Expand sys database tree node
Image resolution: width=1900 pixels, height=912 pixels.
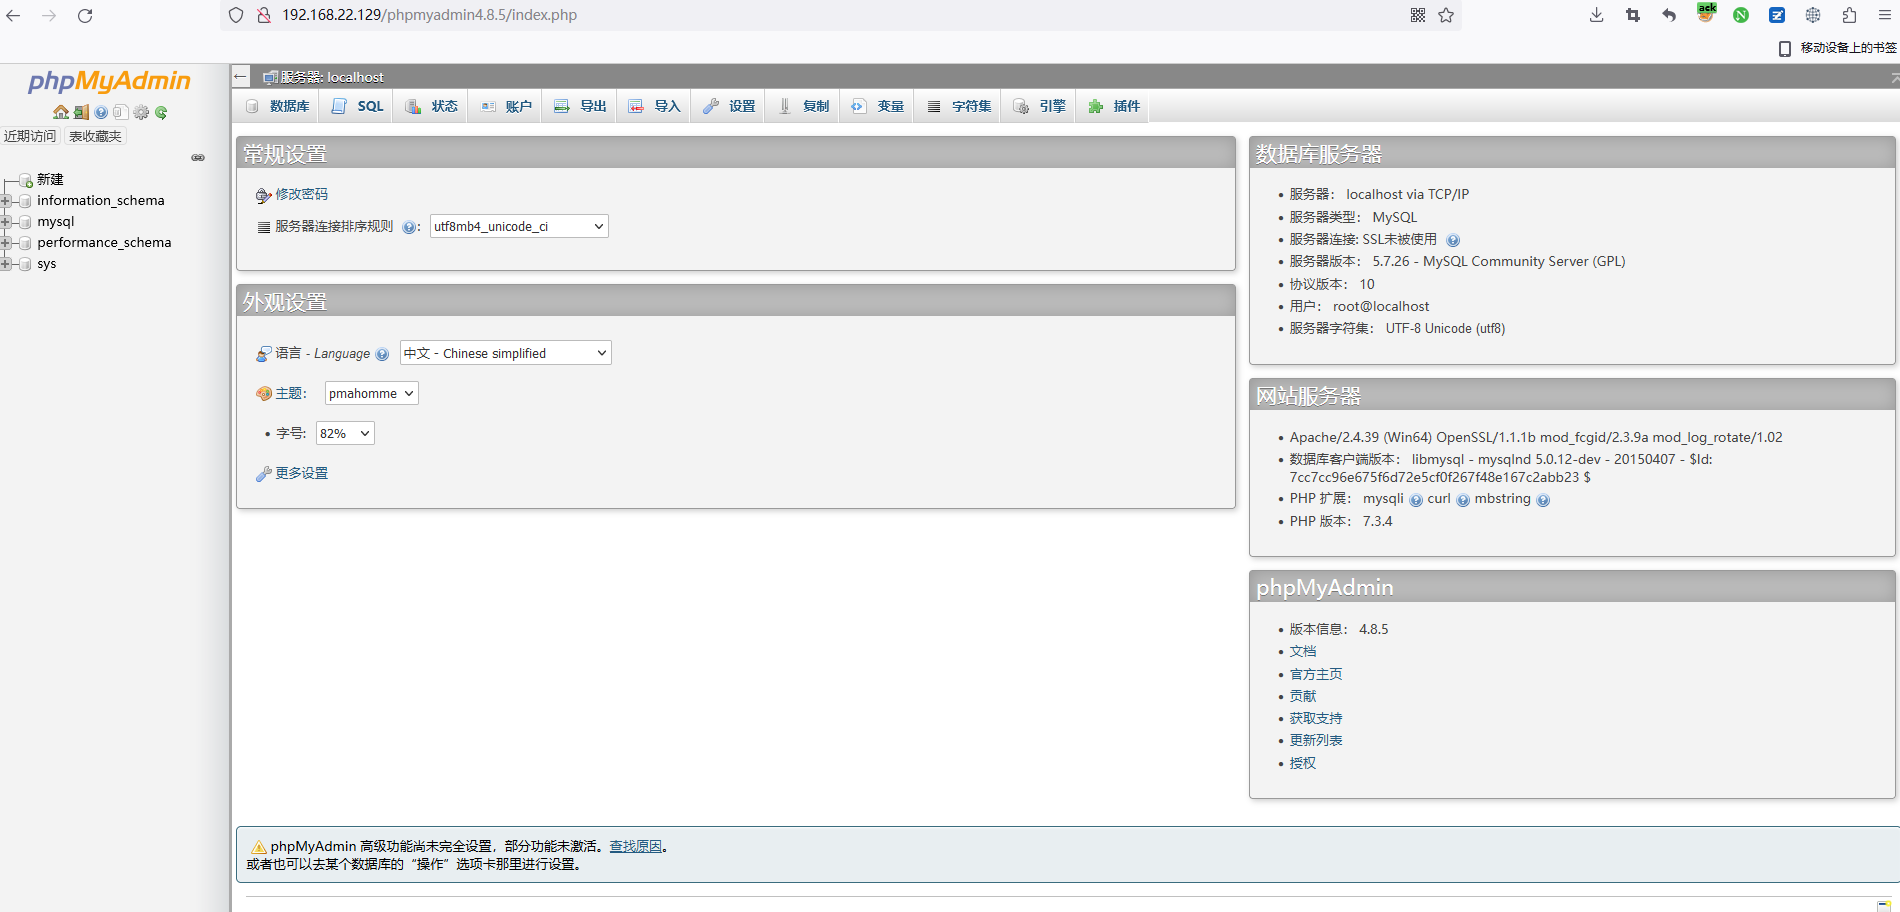pyautogui.click(x=6, y=264)
